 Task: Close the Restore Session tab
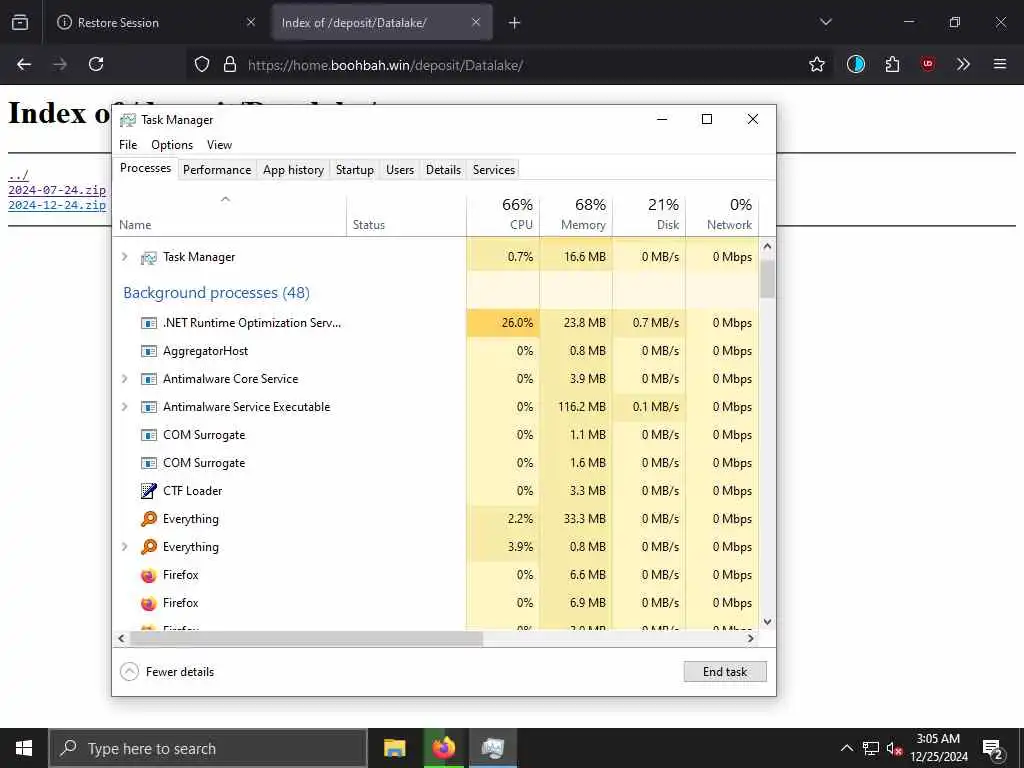[251, 22]
